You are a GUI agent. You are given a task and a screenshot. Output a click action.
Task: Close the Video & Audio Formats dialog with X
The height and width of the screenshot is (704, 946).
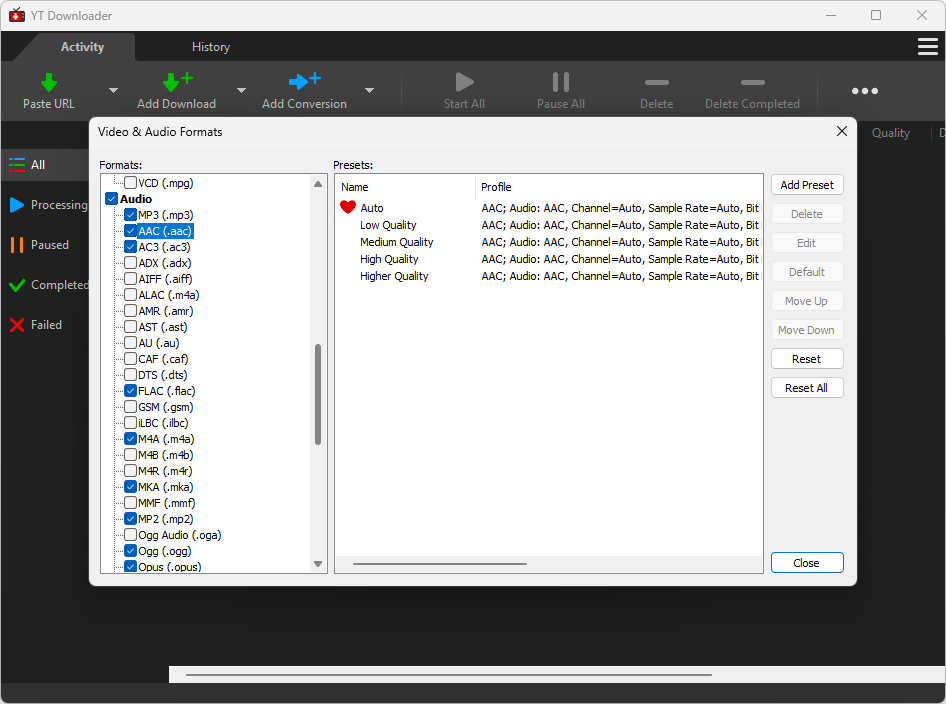[x=842, y=132]
